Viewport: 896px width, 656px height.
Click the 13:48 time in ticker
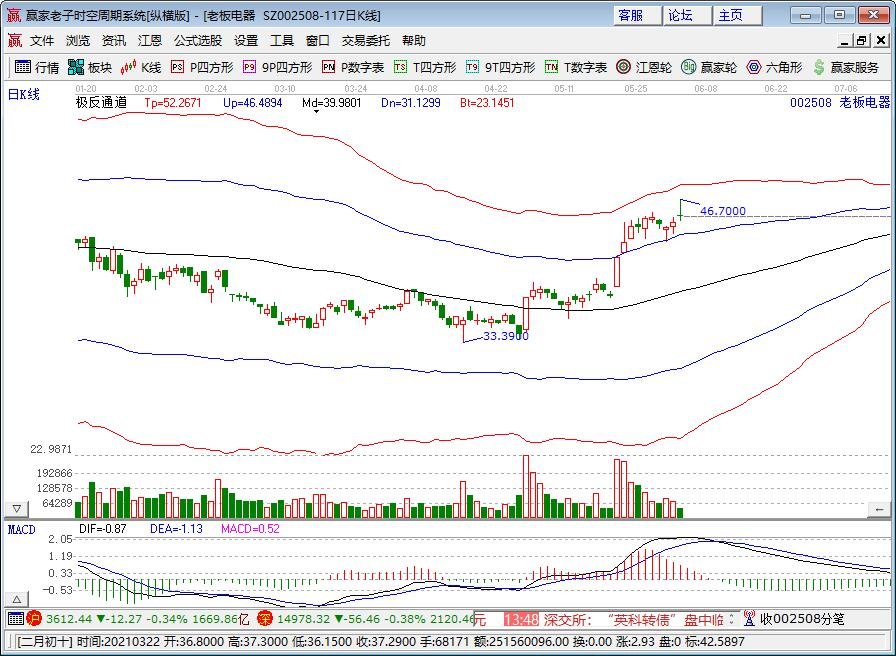[x=521, y=619]
